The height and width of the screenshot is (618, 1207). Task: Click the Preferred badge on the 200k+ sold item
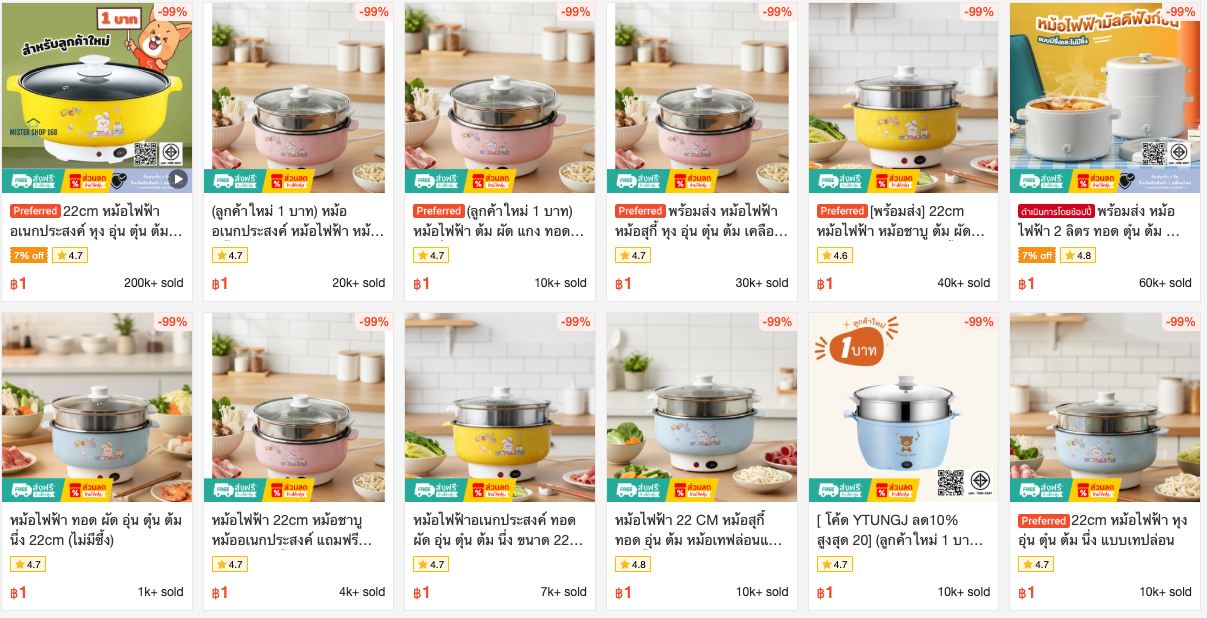36,211
